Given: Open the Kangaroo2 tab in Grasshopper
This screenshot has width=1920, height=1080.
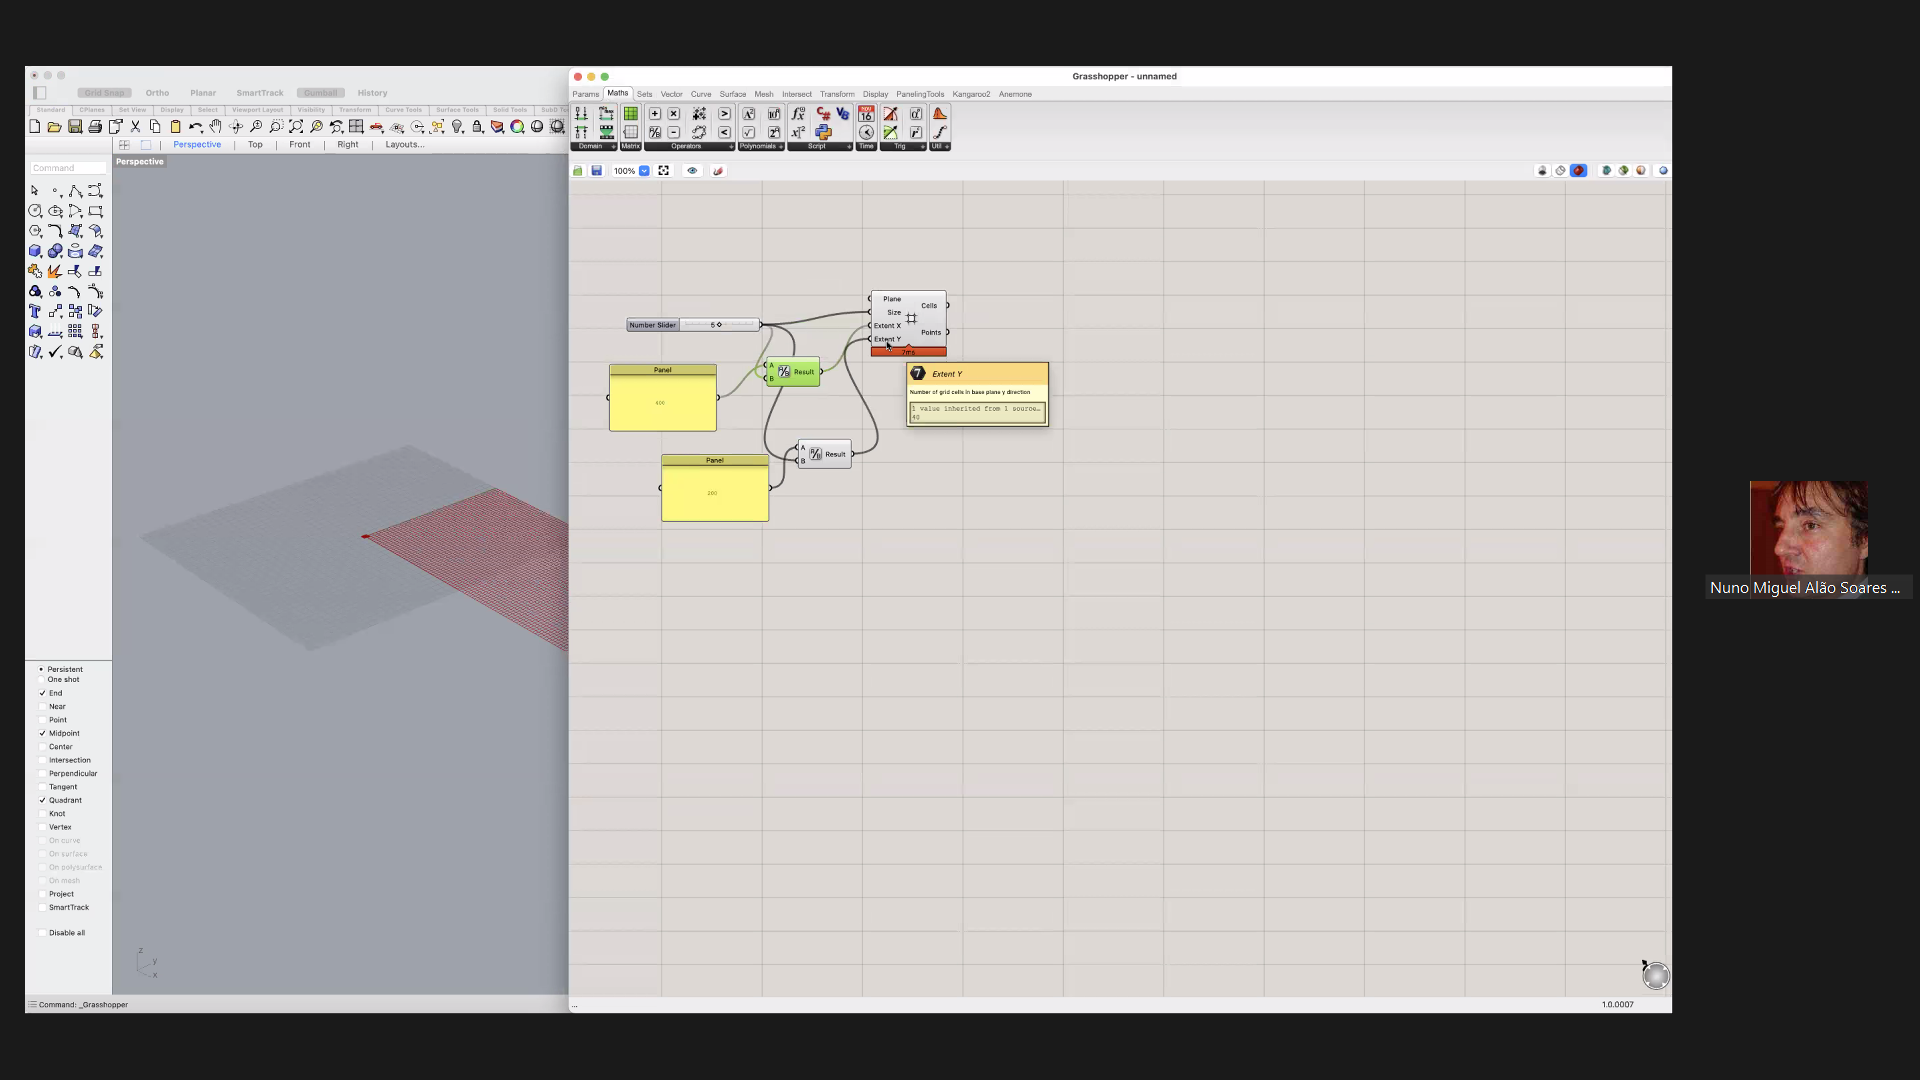Looking at the screenshot, I should pos(971,94).
